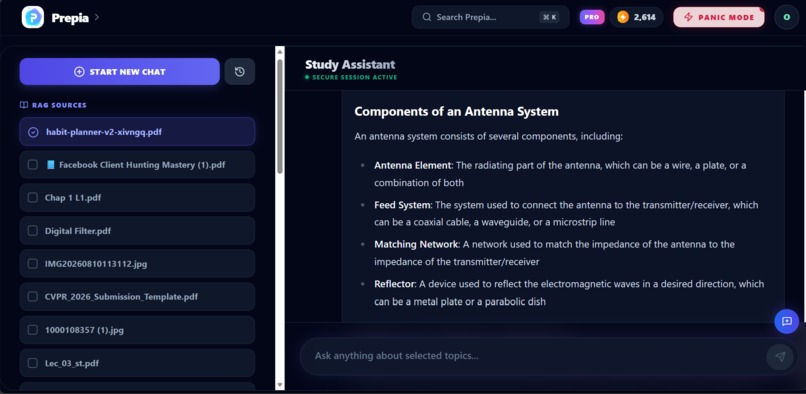The width and height of the screenshot is (806, 394).
Task: Open the user avatar O
Action: coord(786,17)
